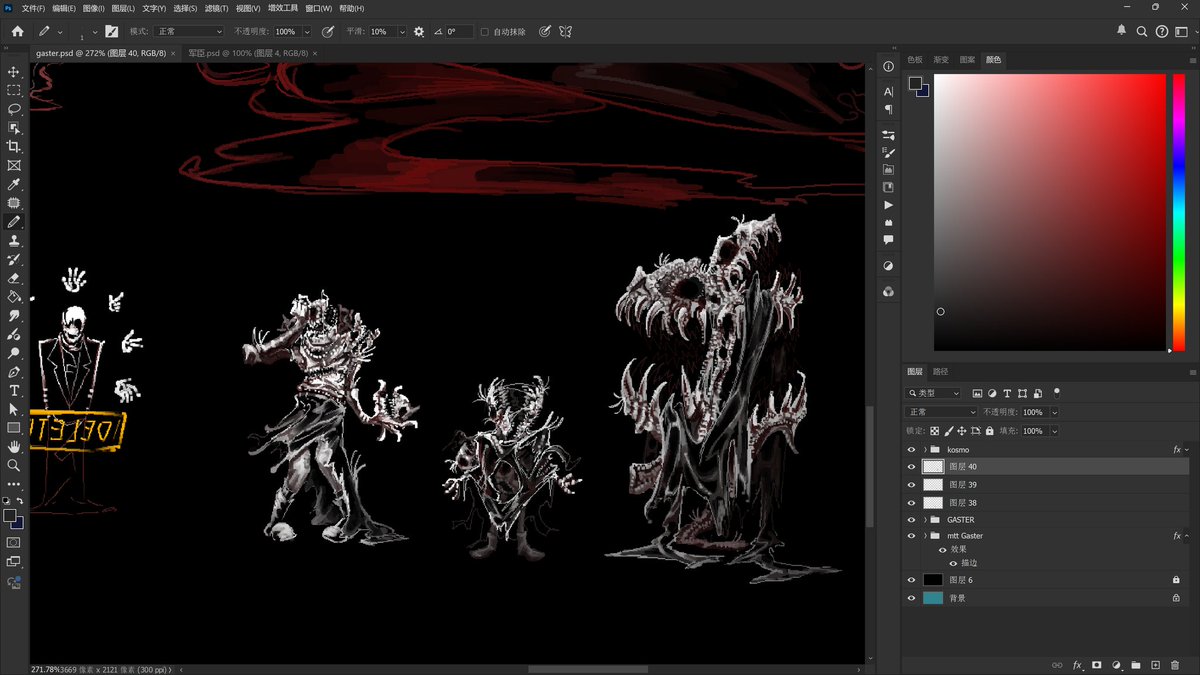1200x675 pixels.
Task: Click the horizontal scrollbar under canvas
Action: 588,669
